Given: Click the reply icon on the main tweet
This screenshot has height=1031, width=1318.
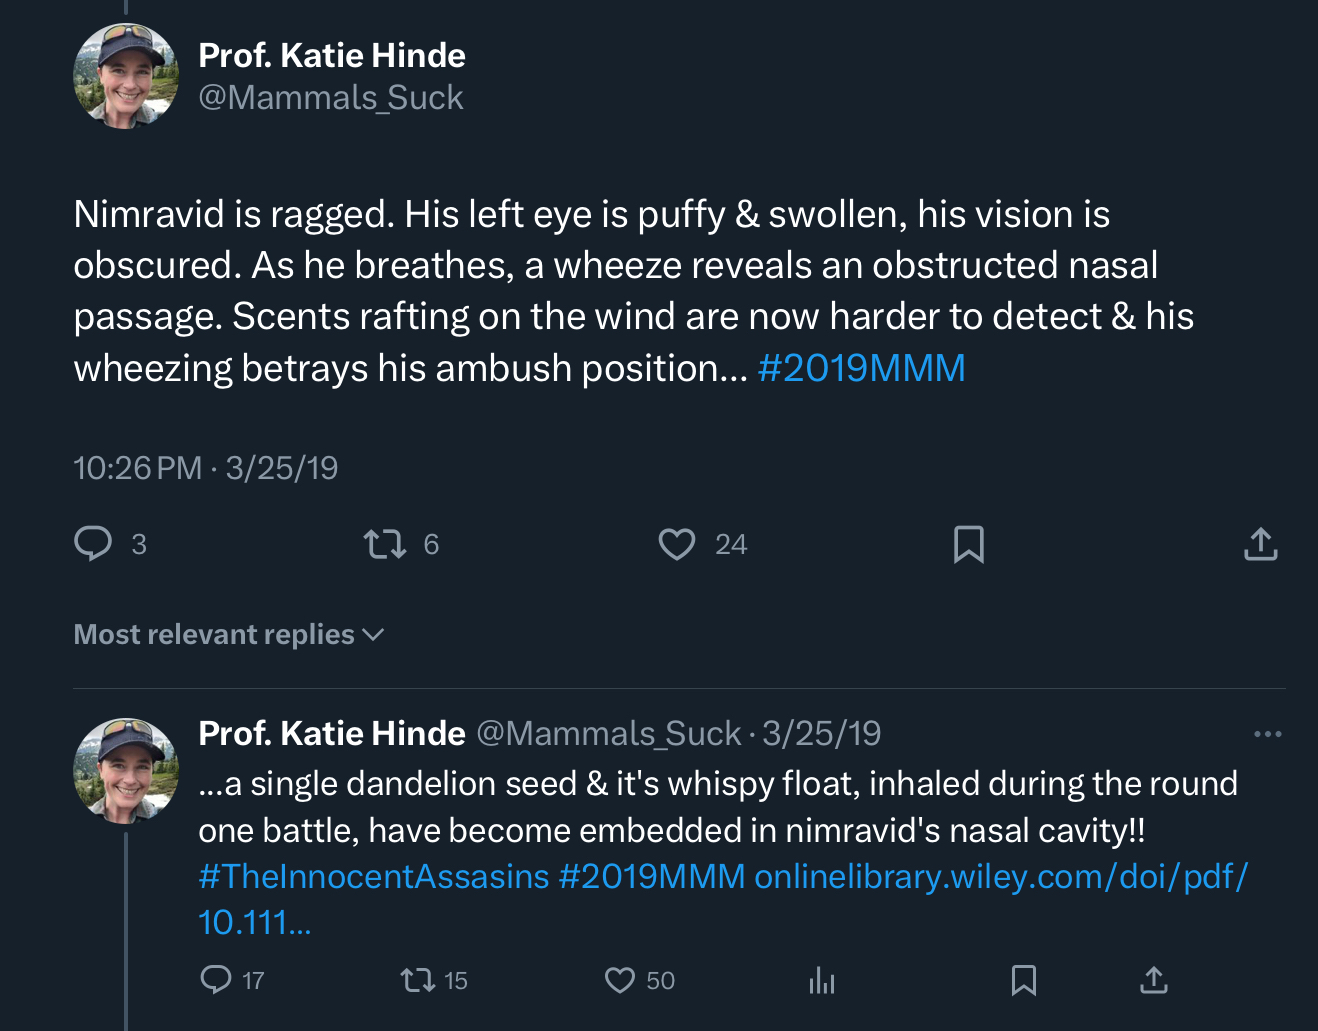Looking at the screenshot, I should (93, 544).
